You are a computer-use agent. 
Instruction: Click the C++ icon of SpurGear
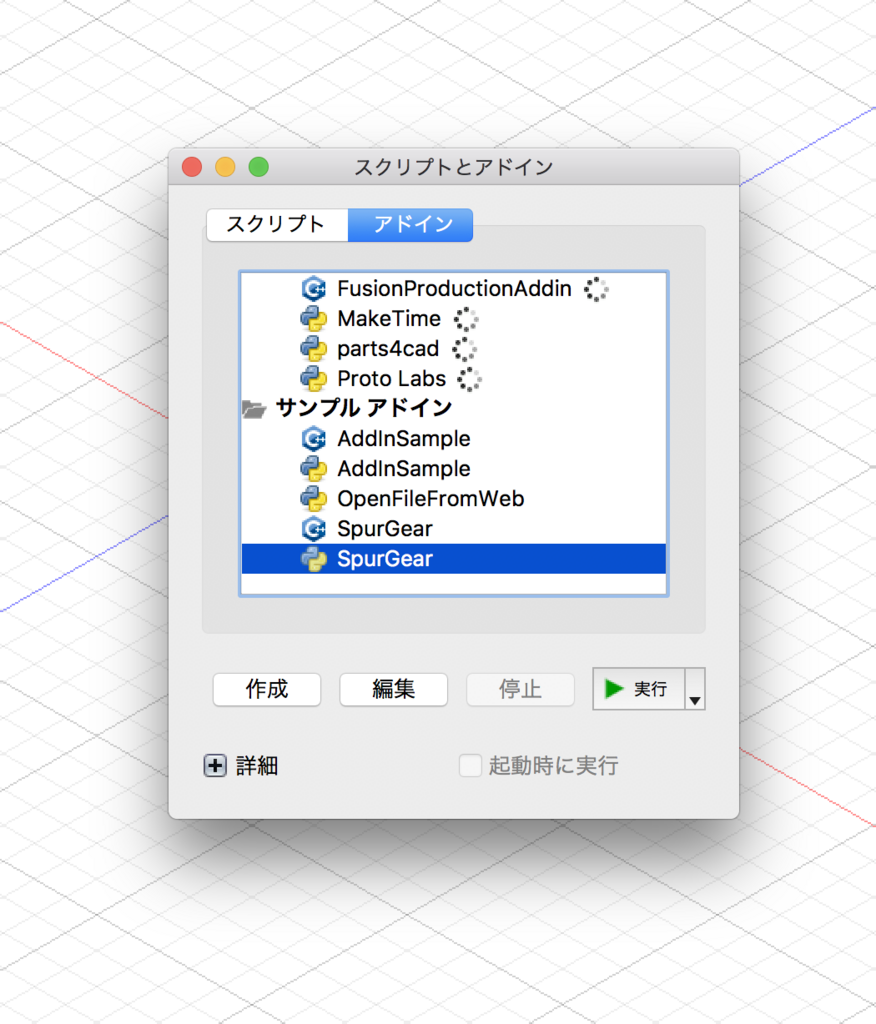tap(314, 529)
